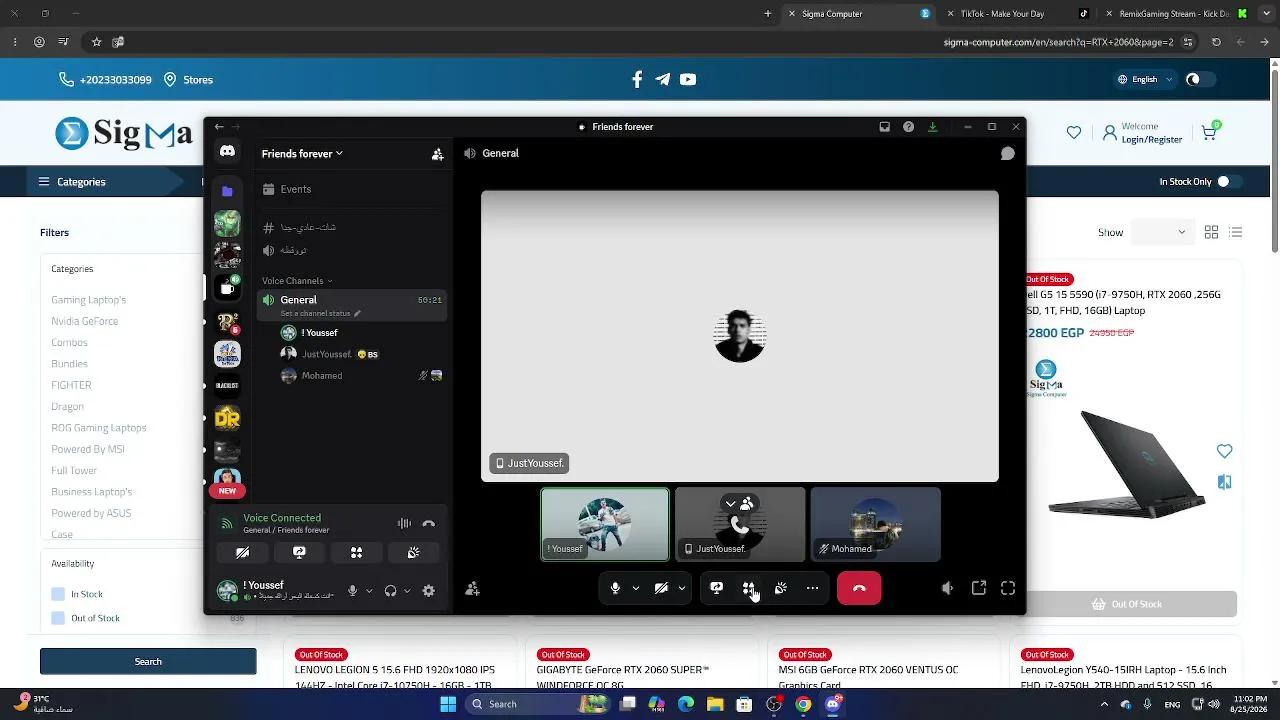This screenshot has height=720, width=1280.
Task: Click the green download update icon in Discord
Action: [x=932, y=127]
